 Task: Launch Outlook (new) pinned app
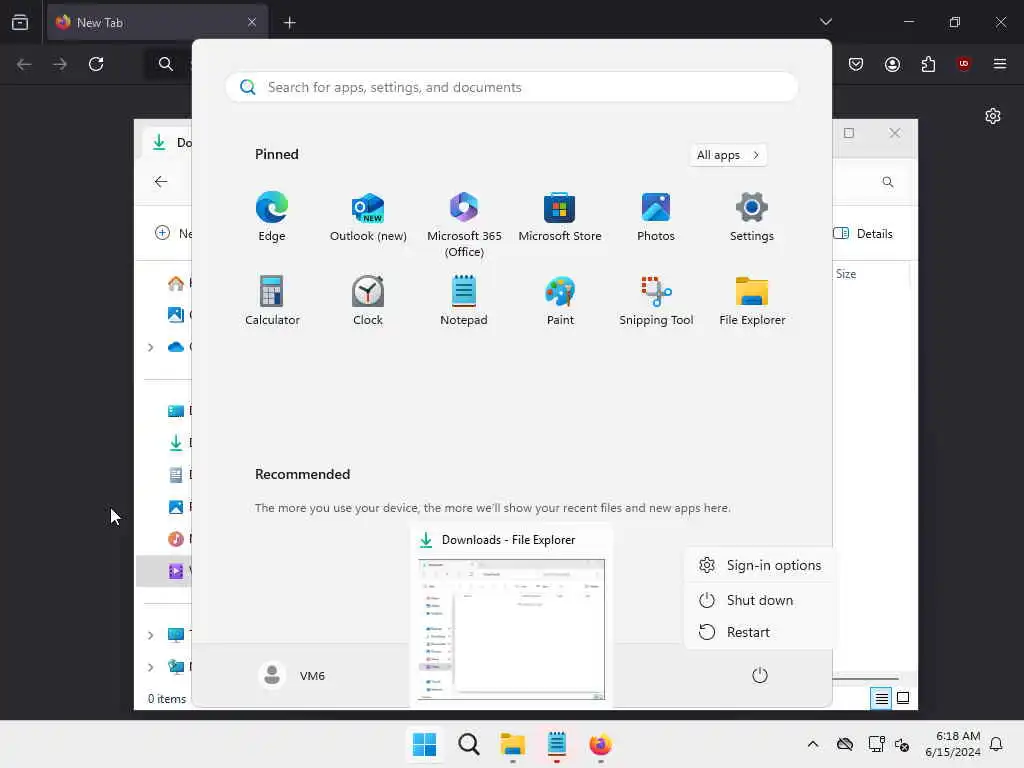click(368, 217)
